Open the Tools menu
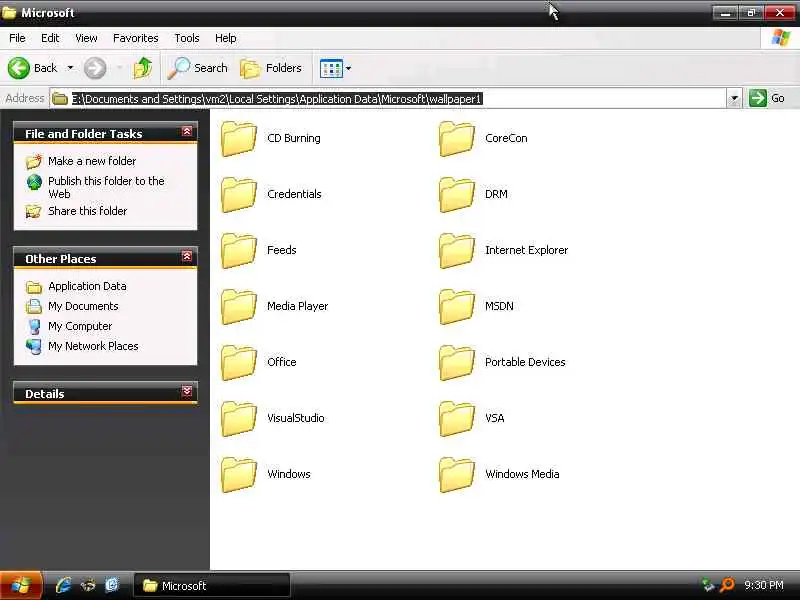800x600 pixels. tap(187, 38)
